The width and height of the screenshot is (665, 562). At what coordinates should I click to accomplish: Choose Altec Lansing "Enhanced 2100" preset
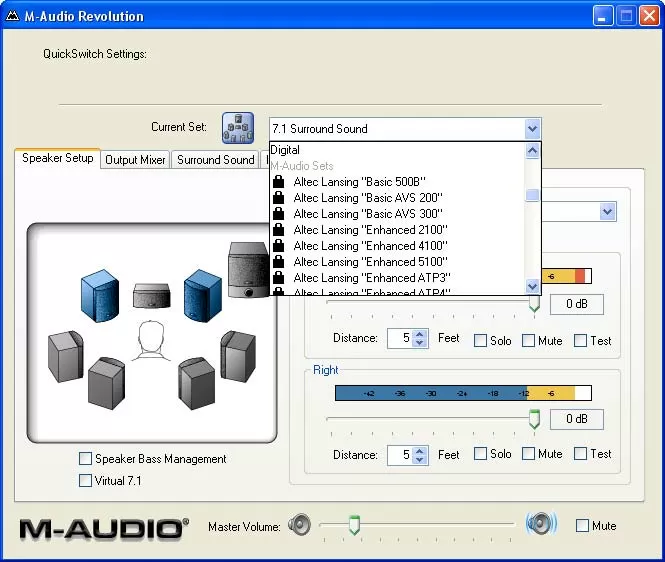click(397, 229)
